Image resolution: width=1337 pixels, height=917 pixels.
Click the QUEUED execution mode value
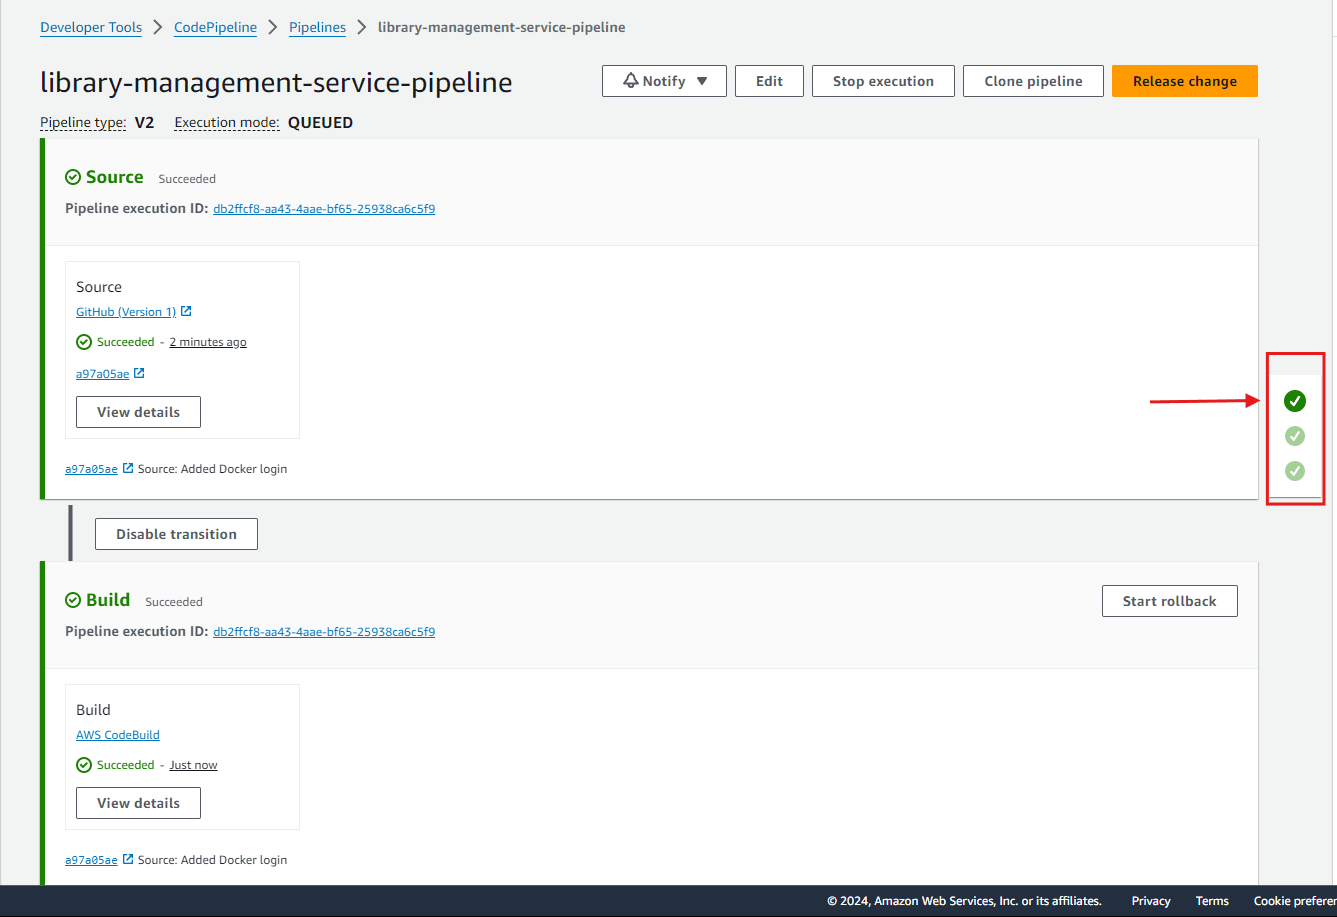click(x=320, y=123)
